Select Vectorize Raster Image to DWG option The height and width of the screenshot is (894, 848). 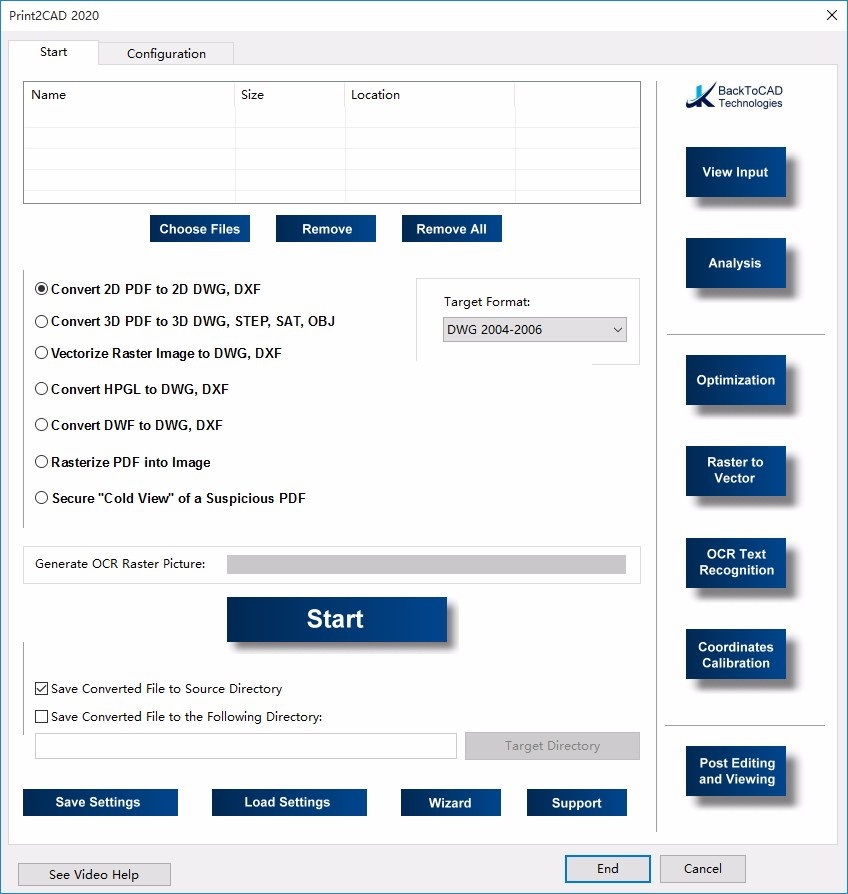(42, 353)
